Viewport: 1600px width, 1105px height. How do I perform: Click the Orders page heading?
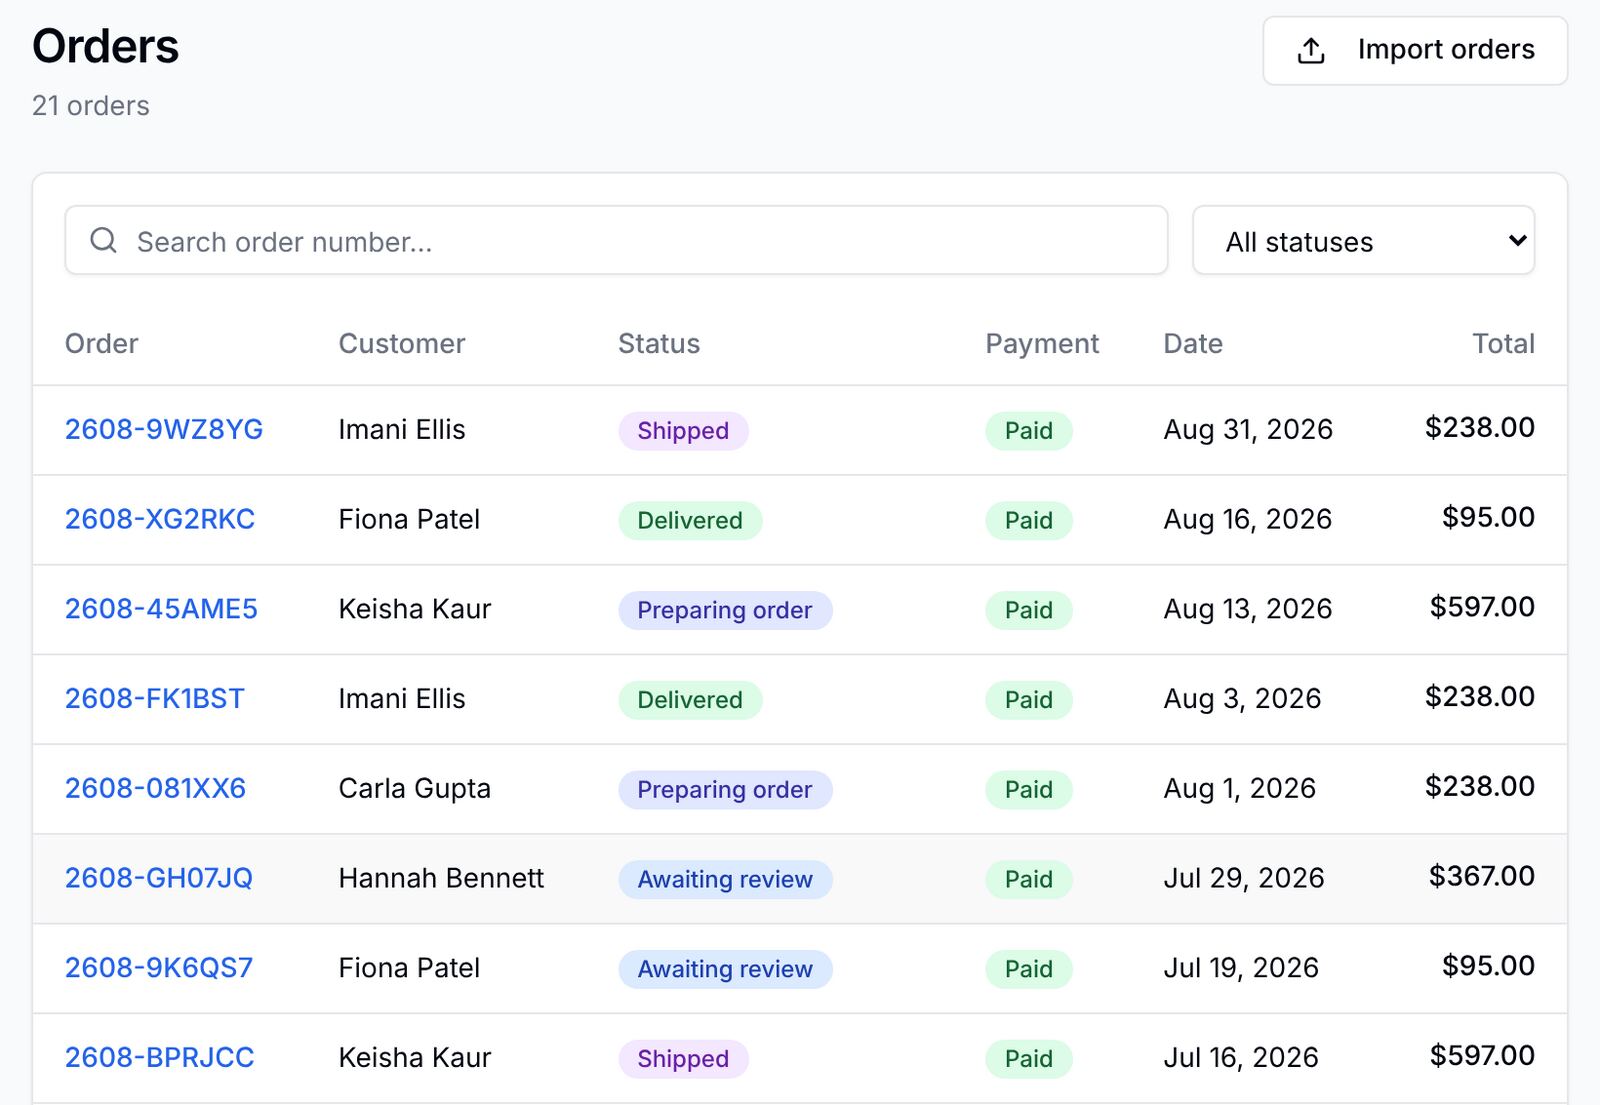(105, 46)
